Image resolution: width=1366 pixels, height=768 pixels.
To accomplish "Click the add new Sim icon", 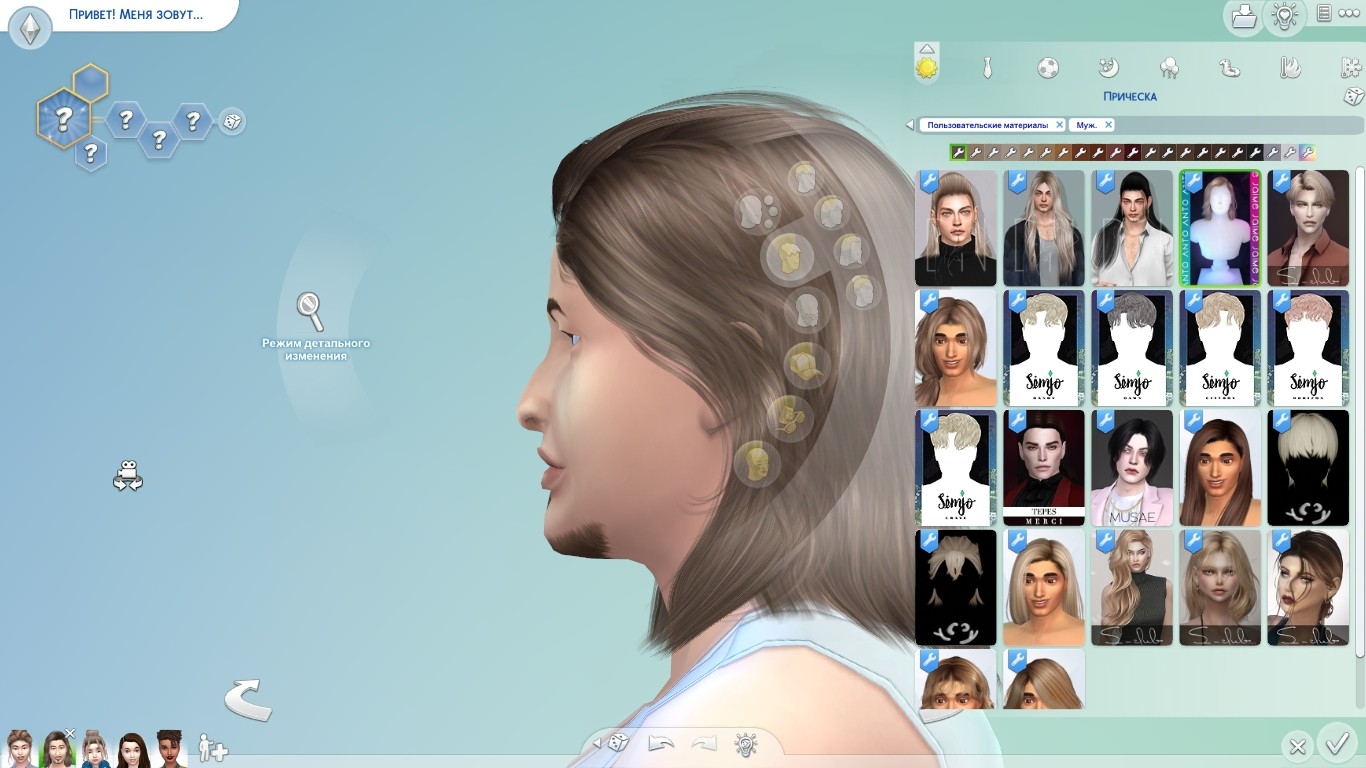I will 212,748.
